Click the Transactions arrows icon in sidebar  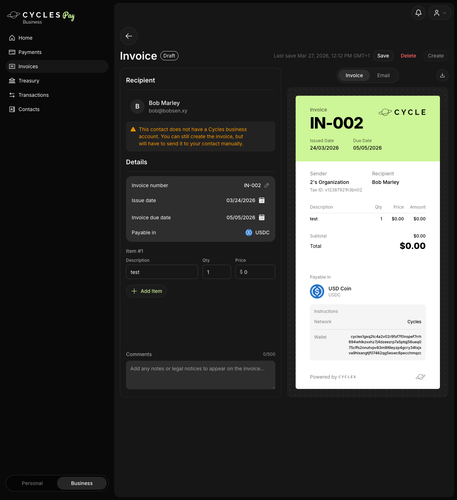12,95
